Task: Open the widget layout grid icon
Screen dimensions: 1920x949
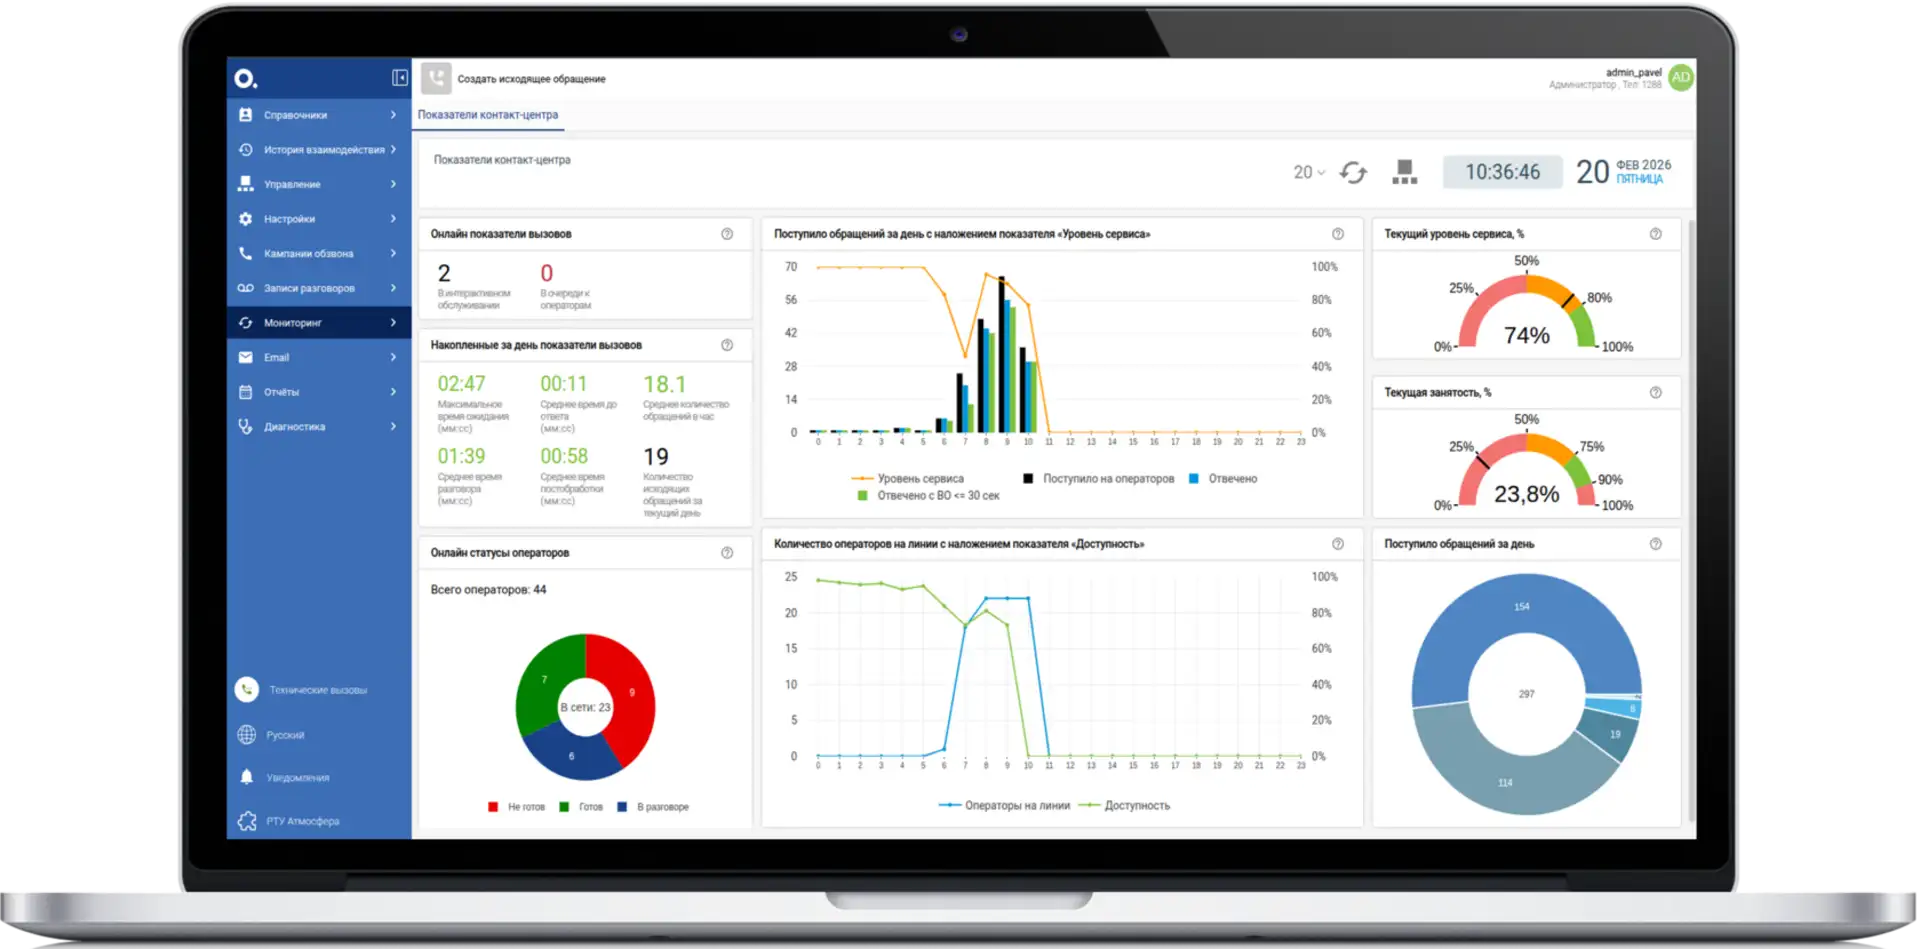Action: tap(1404, 173)
